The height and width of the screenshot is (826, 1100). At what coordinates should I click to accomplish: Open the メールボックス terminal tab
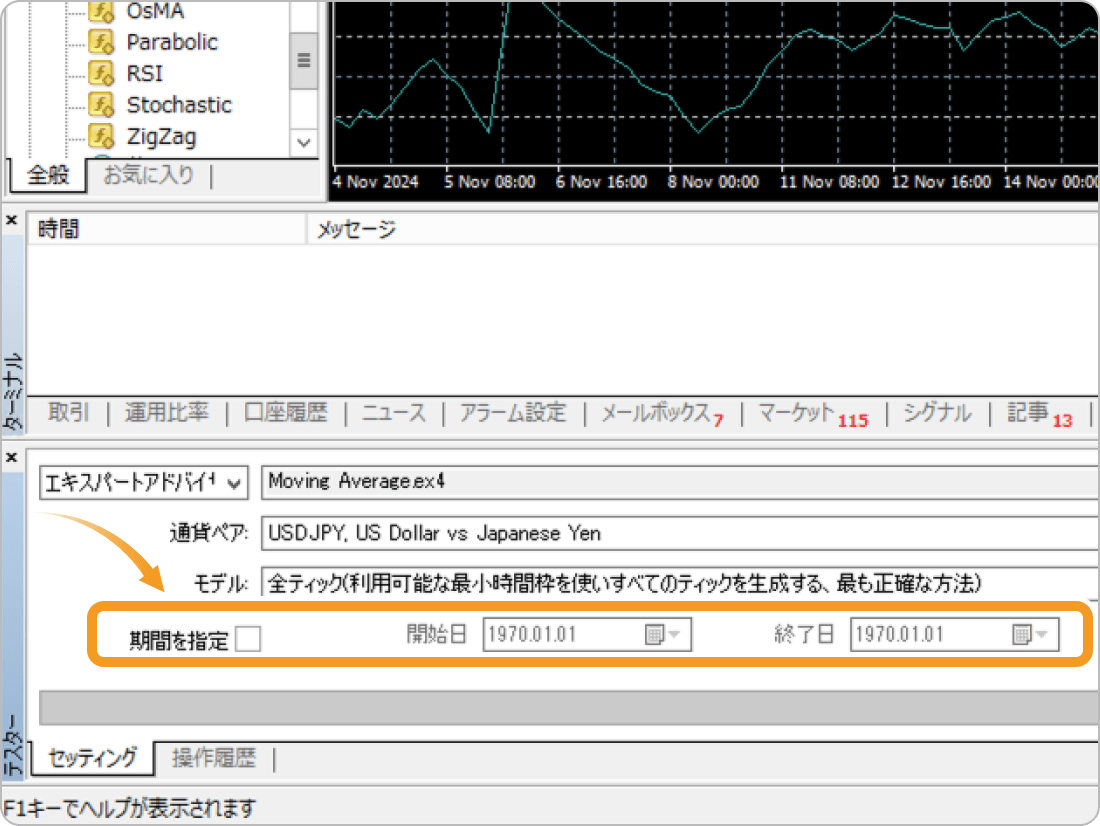pyautogui.click(x=662, y=413)
